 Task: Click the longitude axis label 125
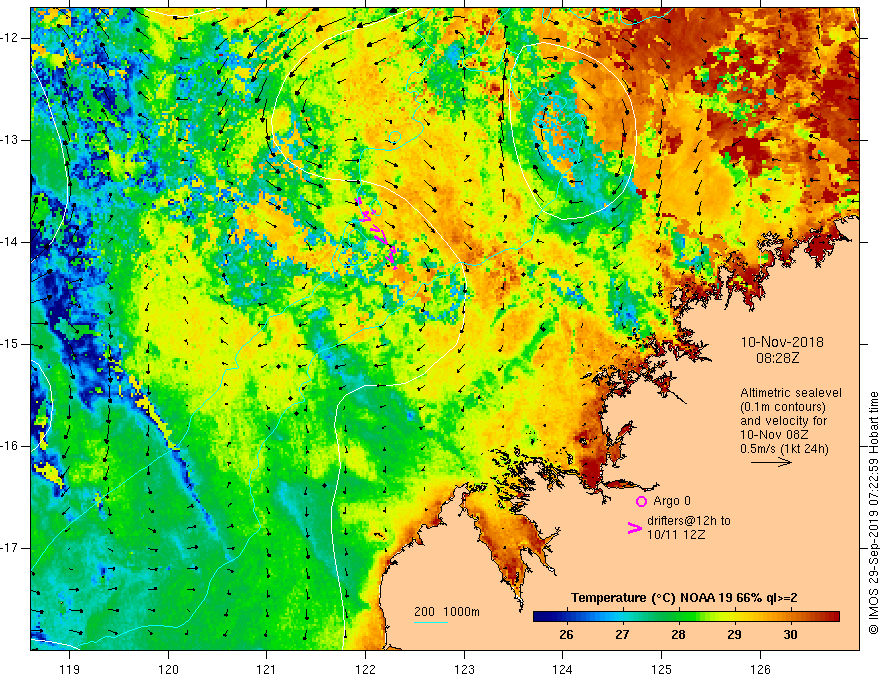(x=662, y=669)
